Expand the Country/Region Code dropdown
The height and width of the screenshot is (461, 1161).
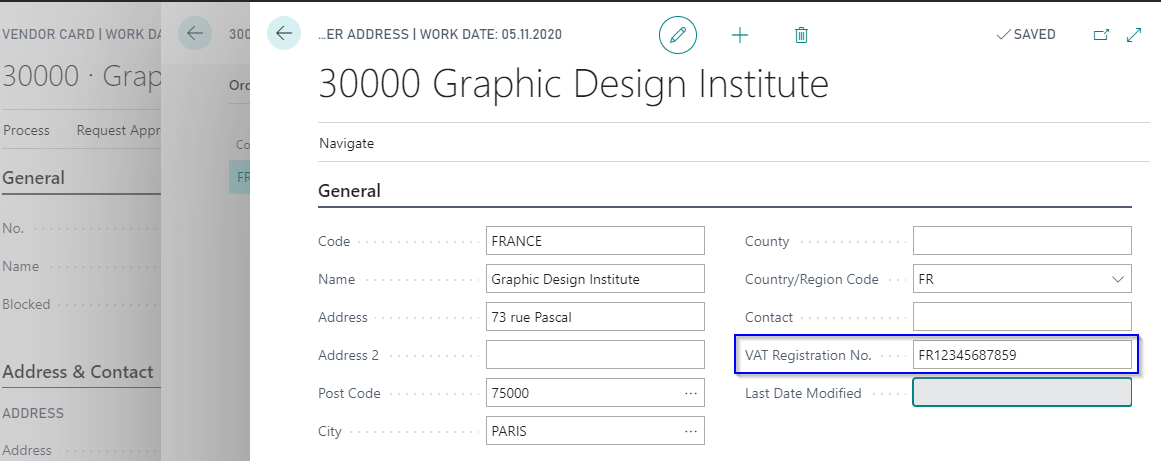(1117, 280)
